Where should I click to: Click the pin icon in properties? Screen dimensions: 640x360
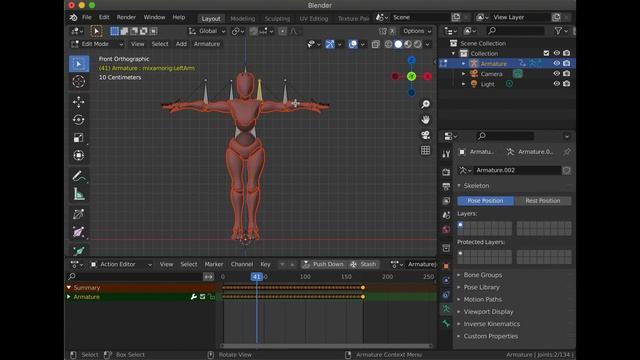click(567, 152)
